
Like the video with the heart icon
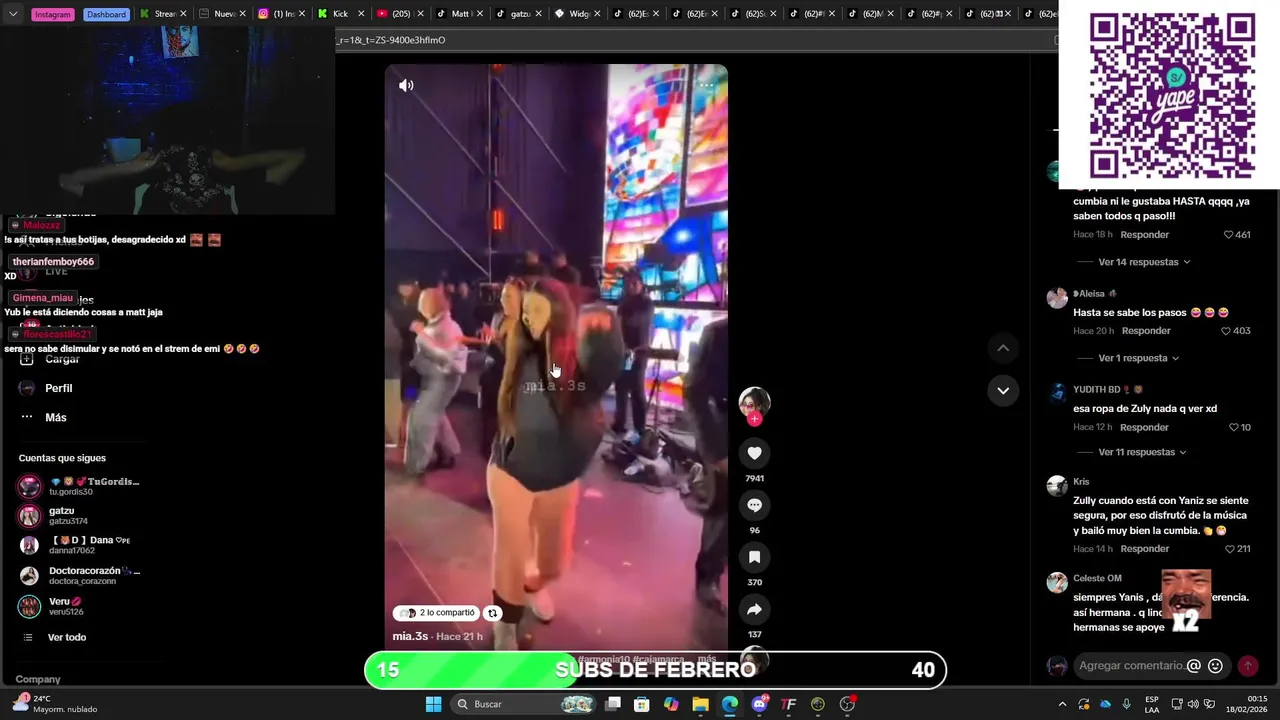tap(754, 453)
